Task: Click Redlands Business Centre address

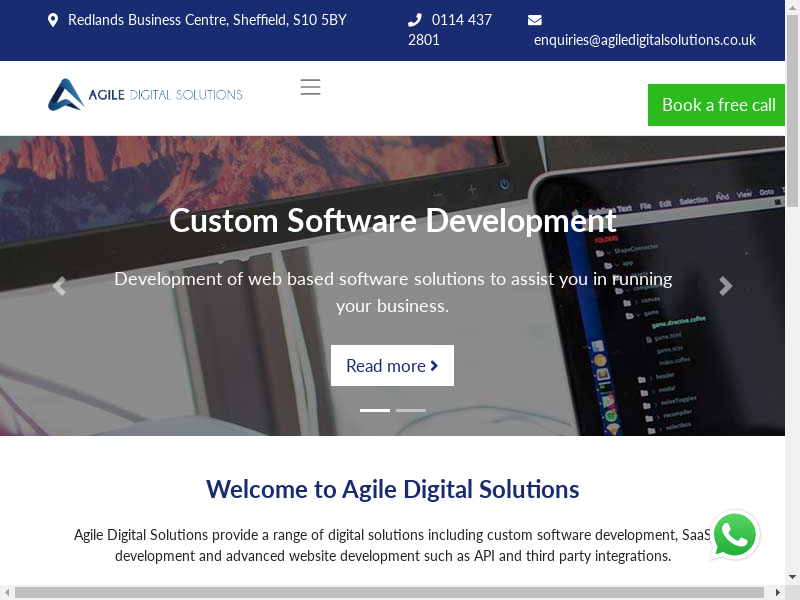Action: 207,20
